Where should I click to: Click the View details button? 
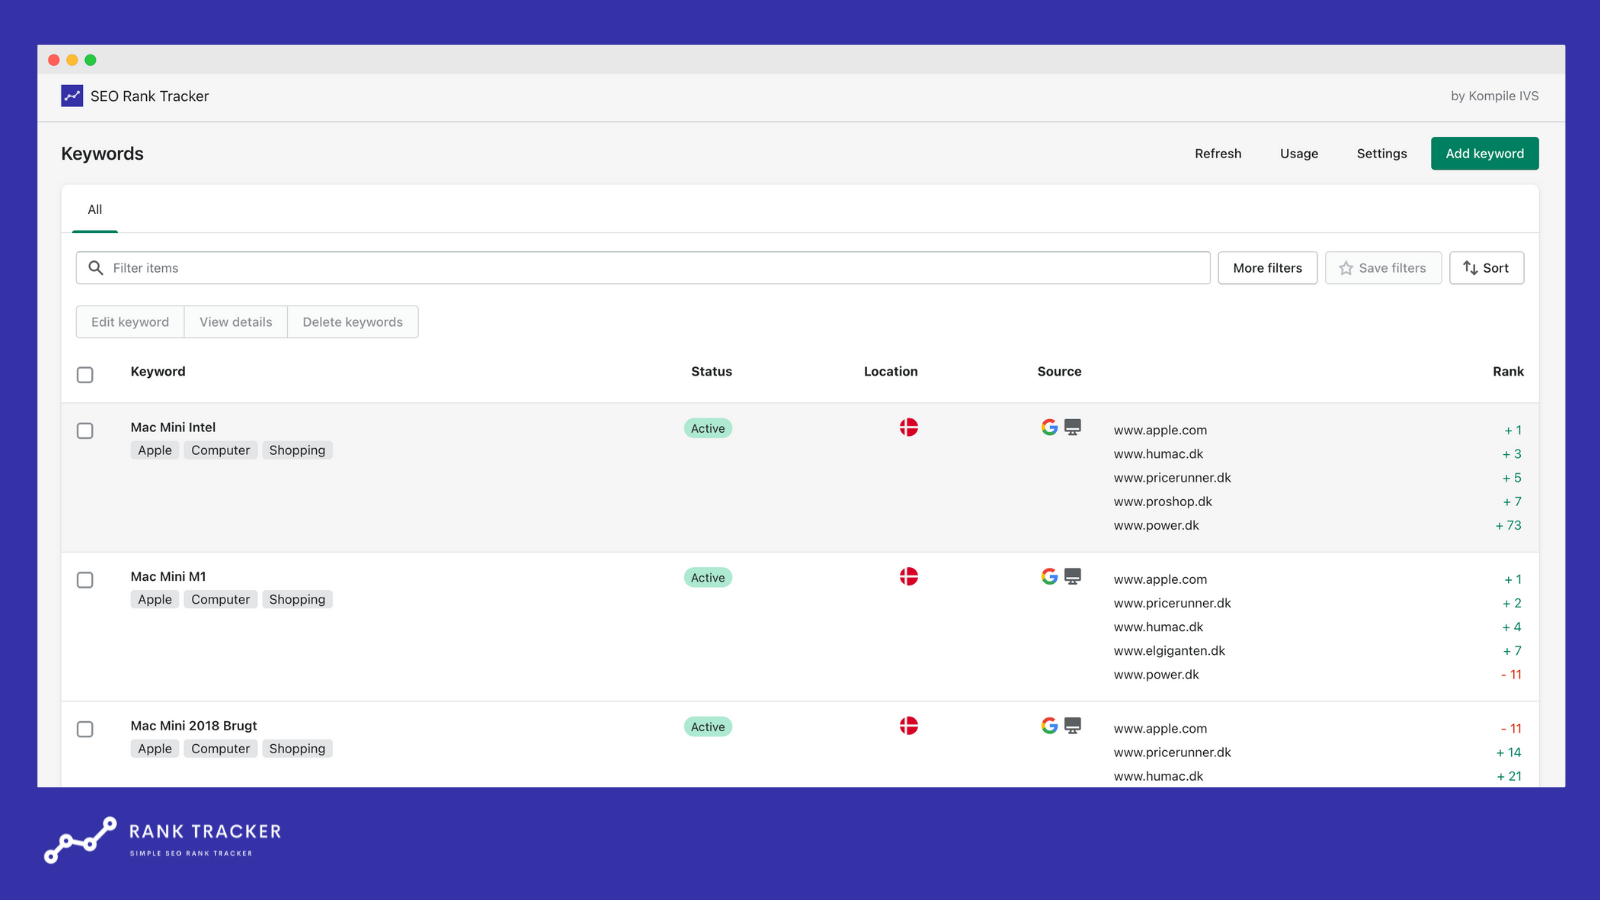coord(236,322)
